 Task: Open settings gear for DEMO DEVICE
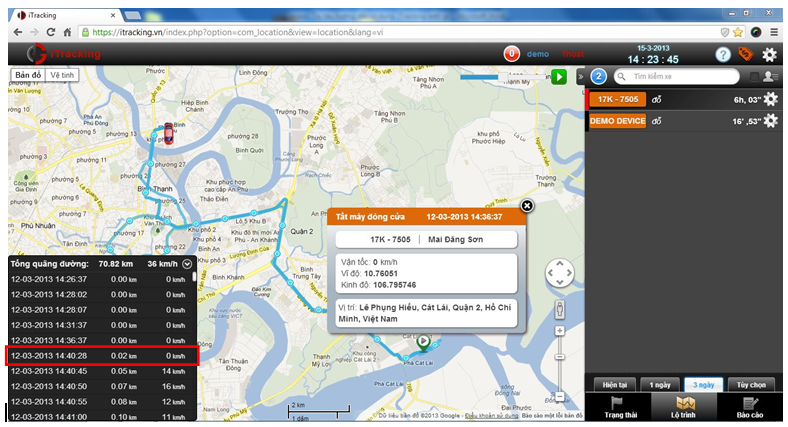coord(770,121)
